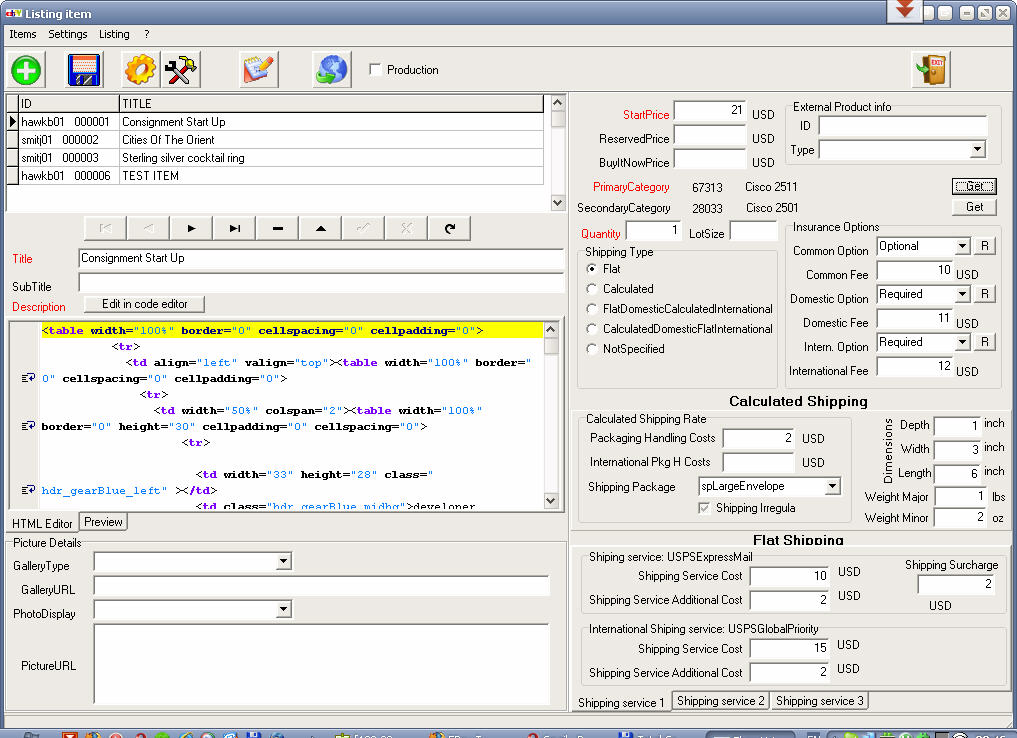Click the green plus add item icon
1017x738 pixels.
click(27, 70)
